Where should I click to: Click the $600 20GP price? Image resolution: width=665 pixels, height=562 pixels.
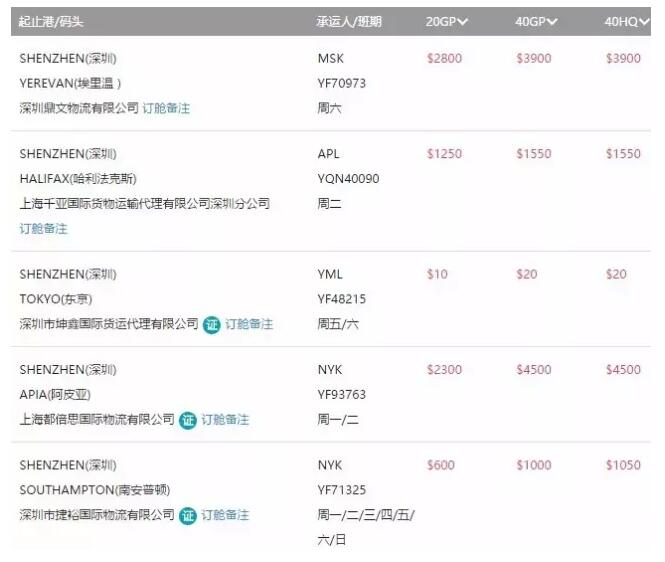click(x=441, y=465)
